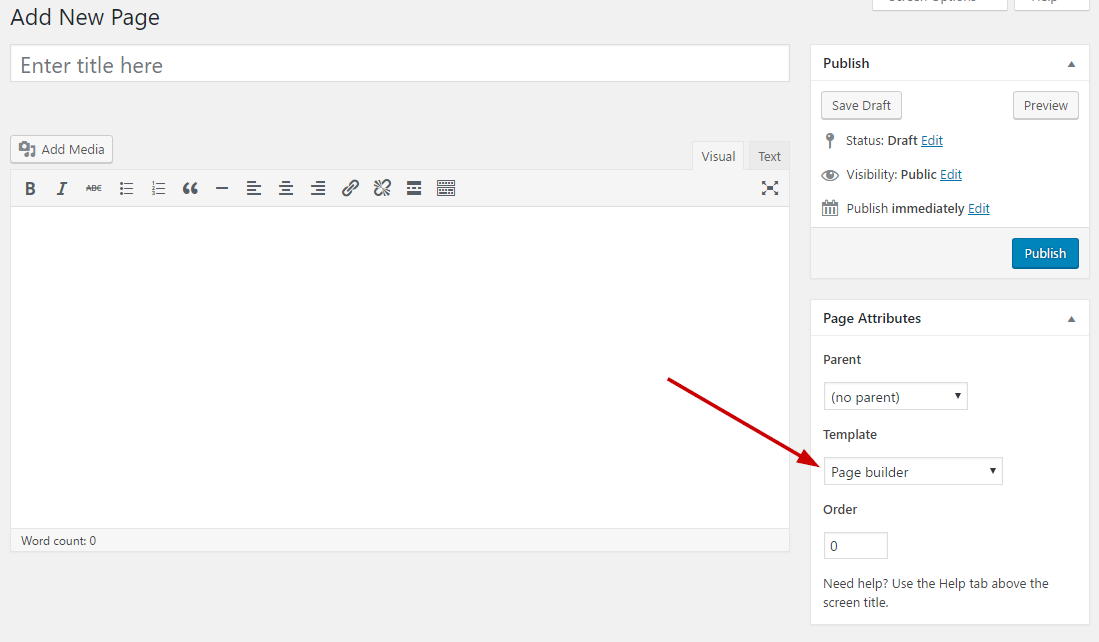This screenshot has height=642, width=1099.
Task: Edit the Draft status
Action: point(931,141)
